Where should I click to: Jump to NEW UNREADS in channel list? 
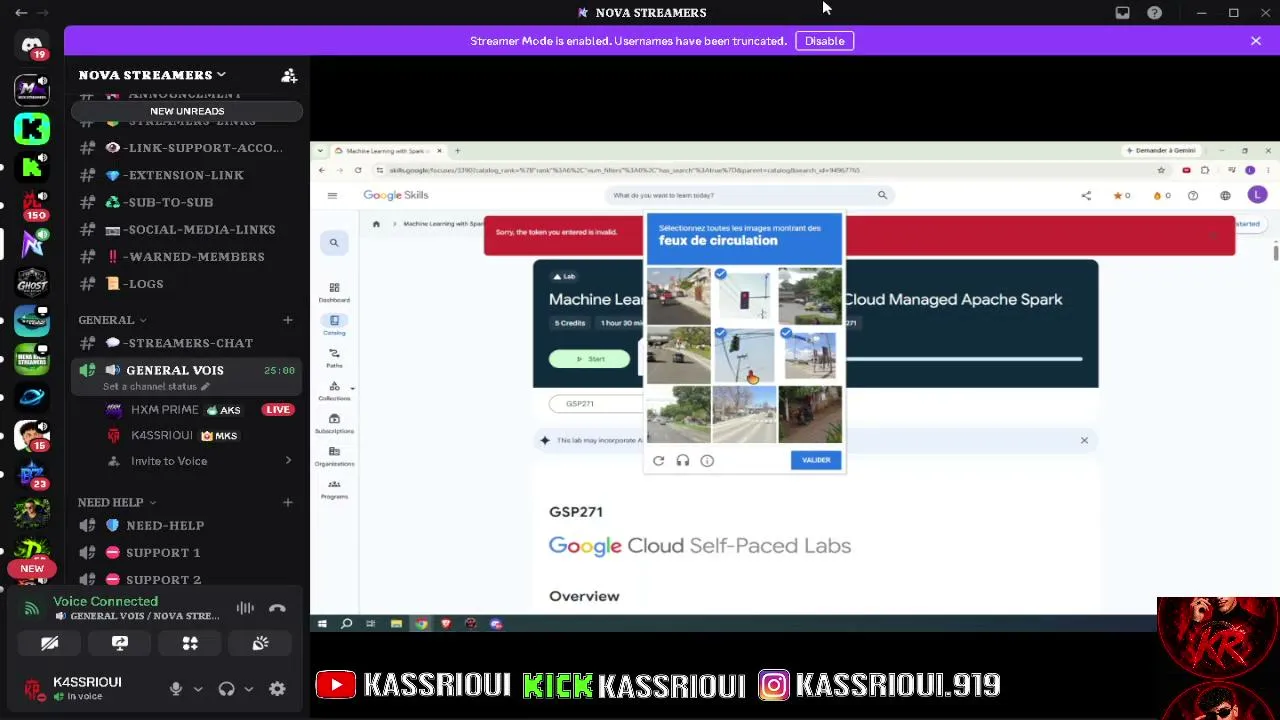[x=187, y=111]
